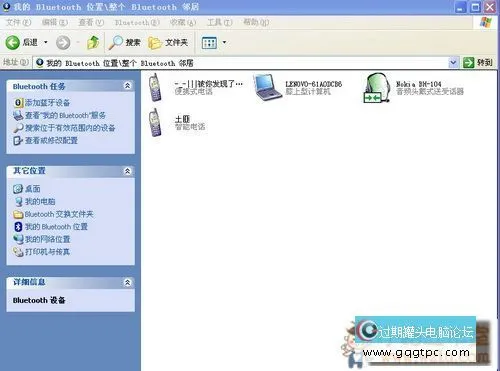Open the 编辑 menu
500x371 pixels.
point(55,22)
